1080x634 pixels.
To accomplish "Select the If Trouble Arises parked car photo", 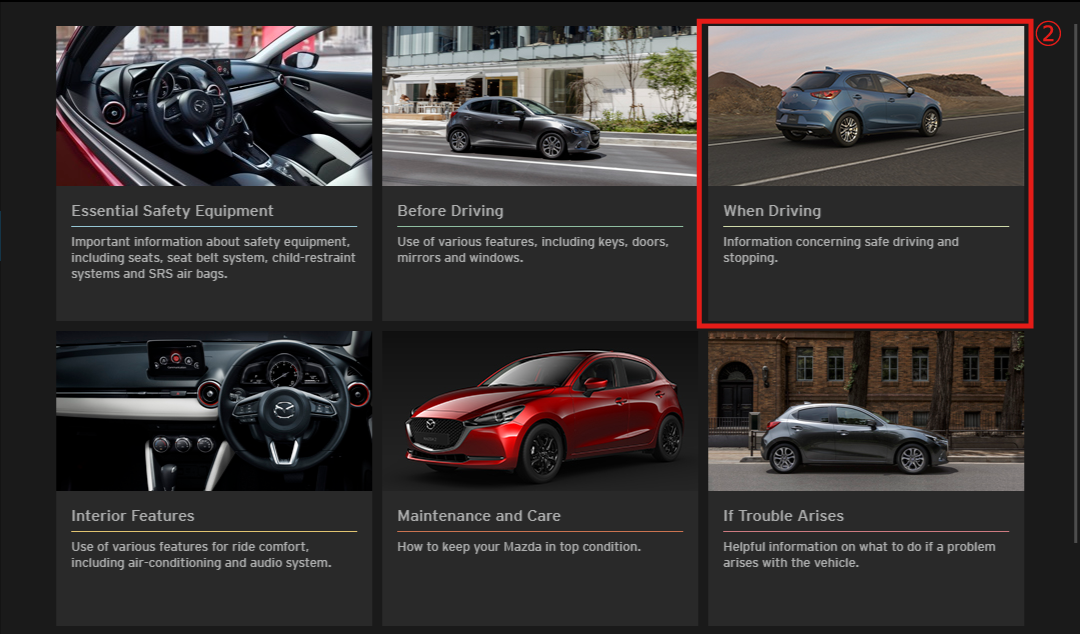I will point(865,411).
